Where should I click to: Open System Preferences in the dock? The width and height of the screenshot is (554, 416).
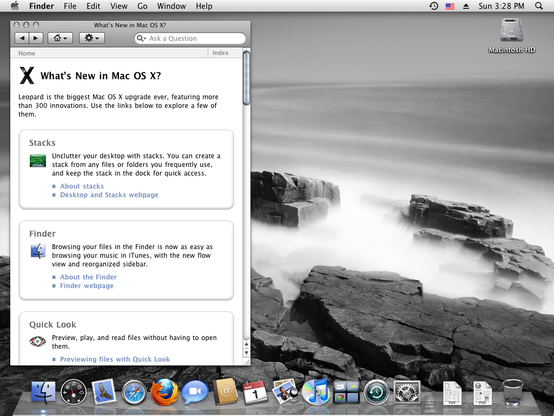pos(407,392)
